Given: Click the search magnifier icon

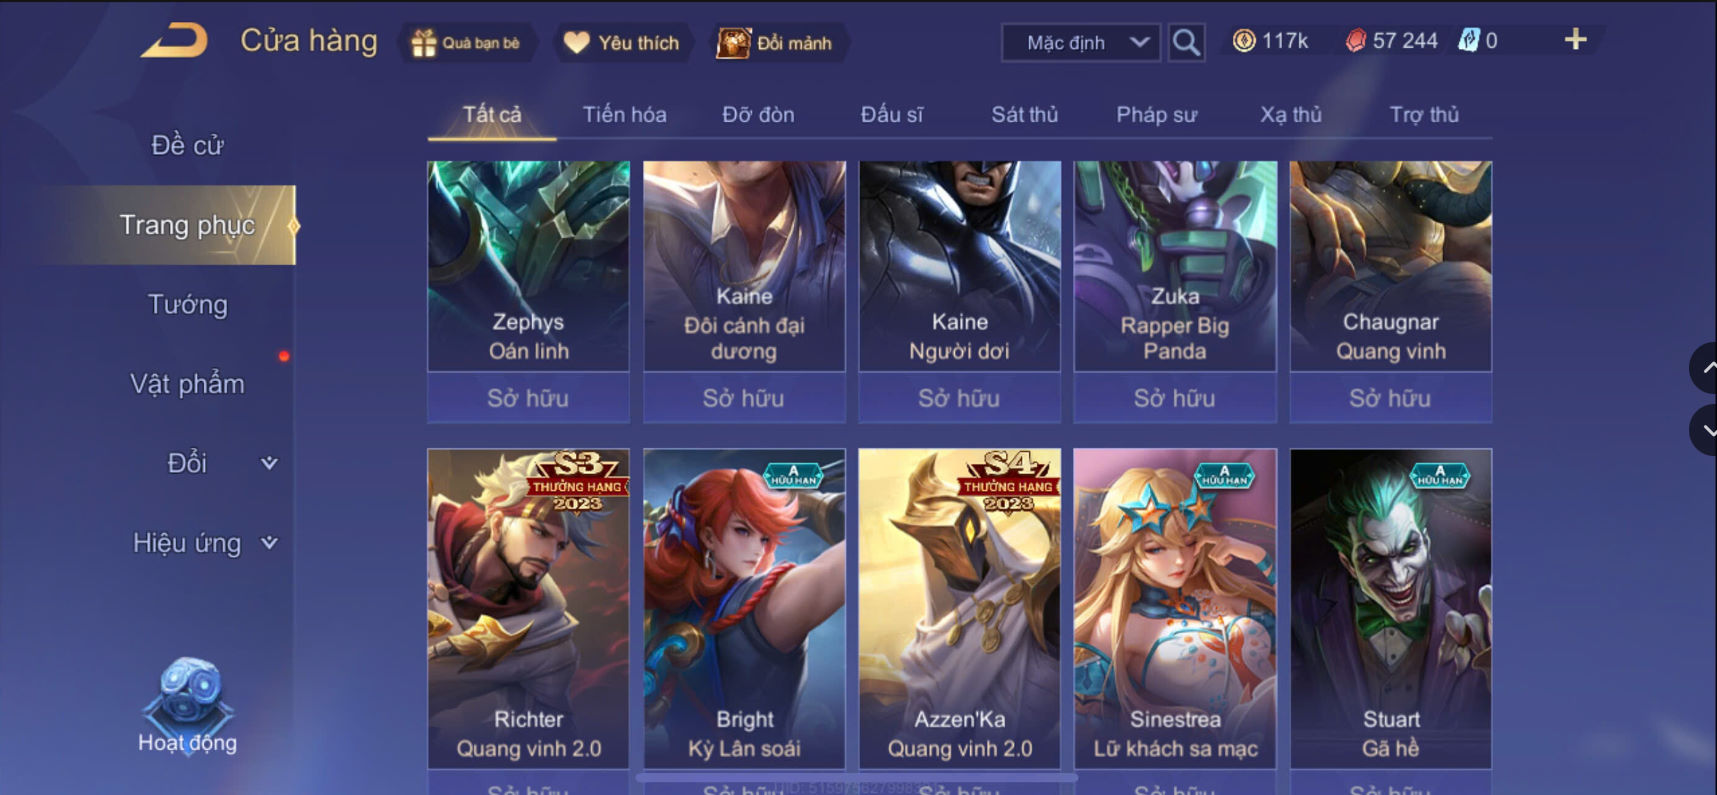Looking at the screenshot, I should click(1186, 43).
